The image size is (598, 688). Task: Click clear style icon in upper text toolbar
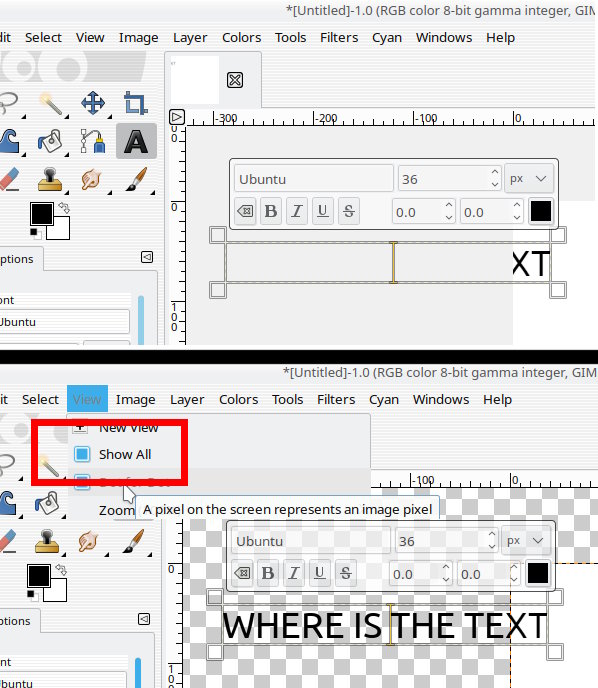[245, 211]
